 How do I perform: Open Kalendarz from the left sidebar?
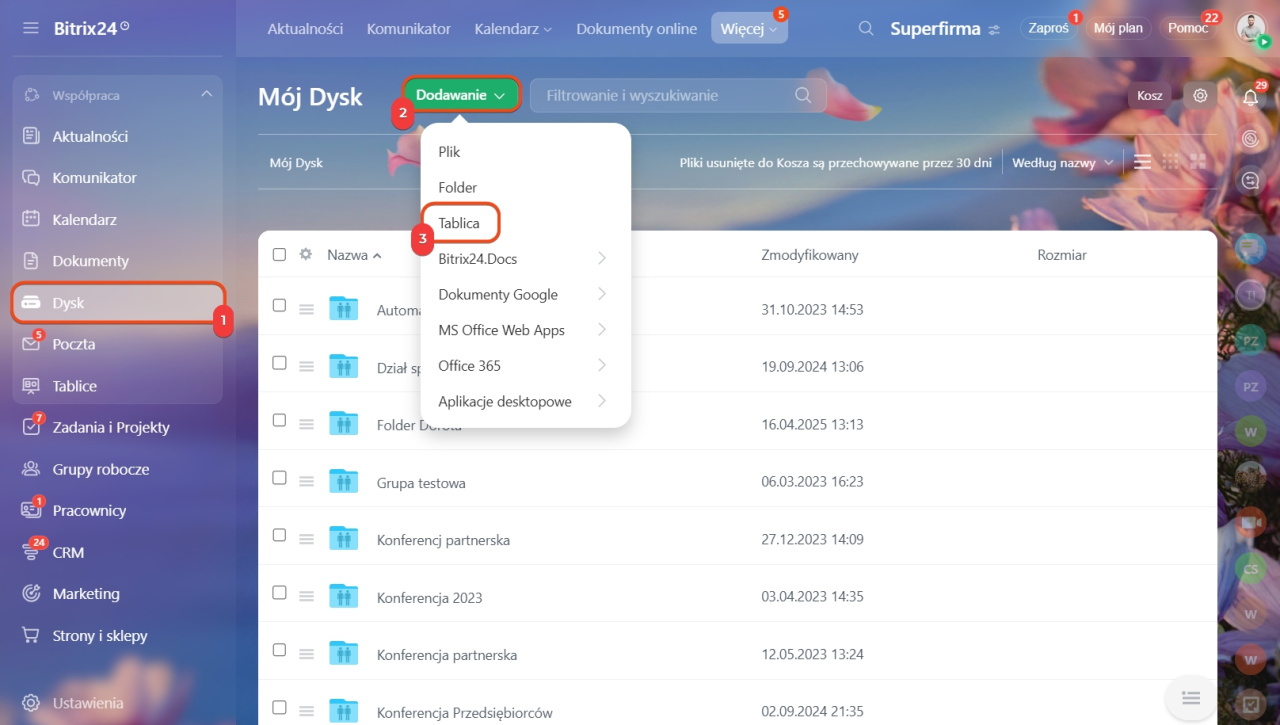[118, 219]
